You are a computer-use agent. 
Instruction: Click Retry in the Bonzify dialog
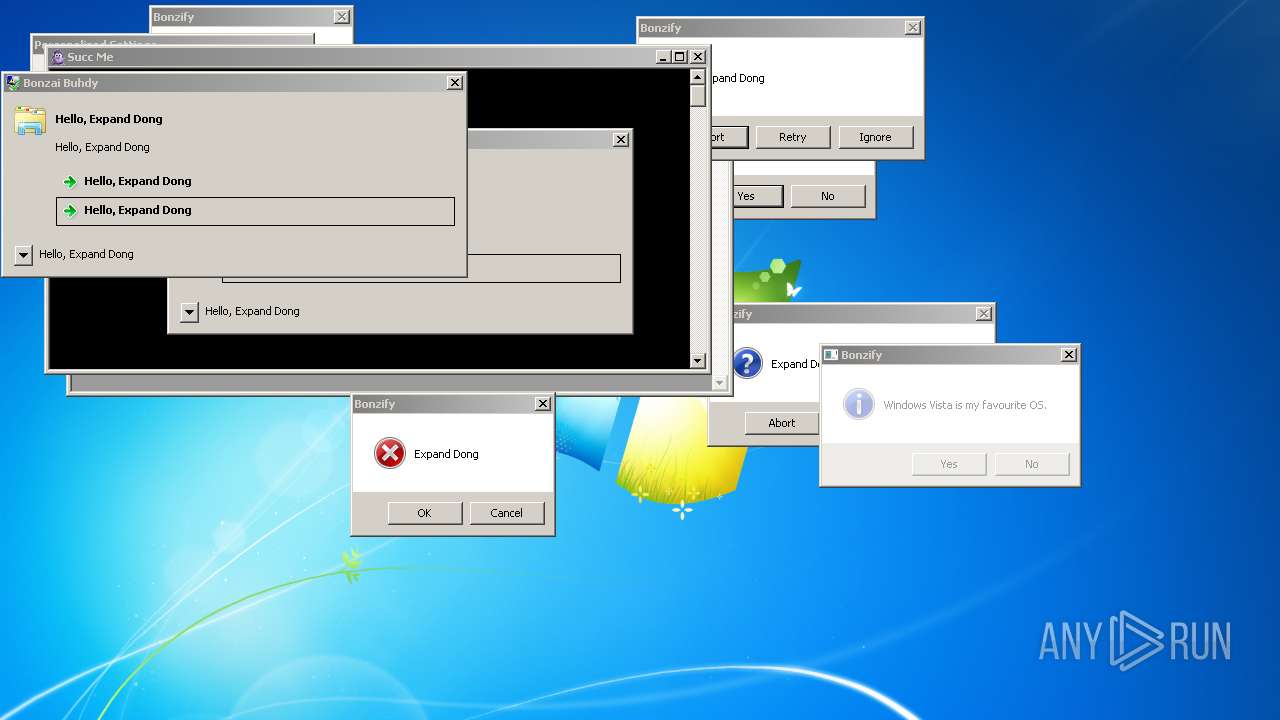click(793, 137)
